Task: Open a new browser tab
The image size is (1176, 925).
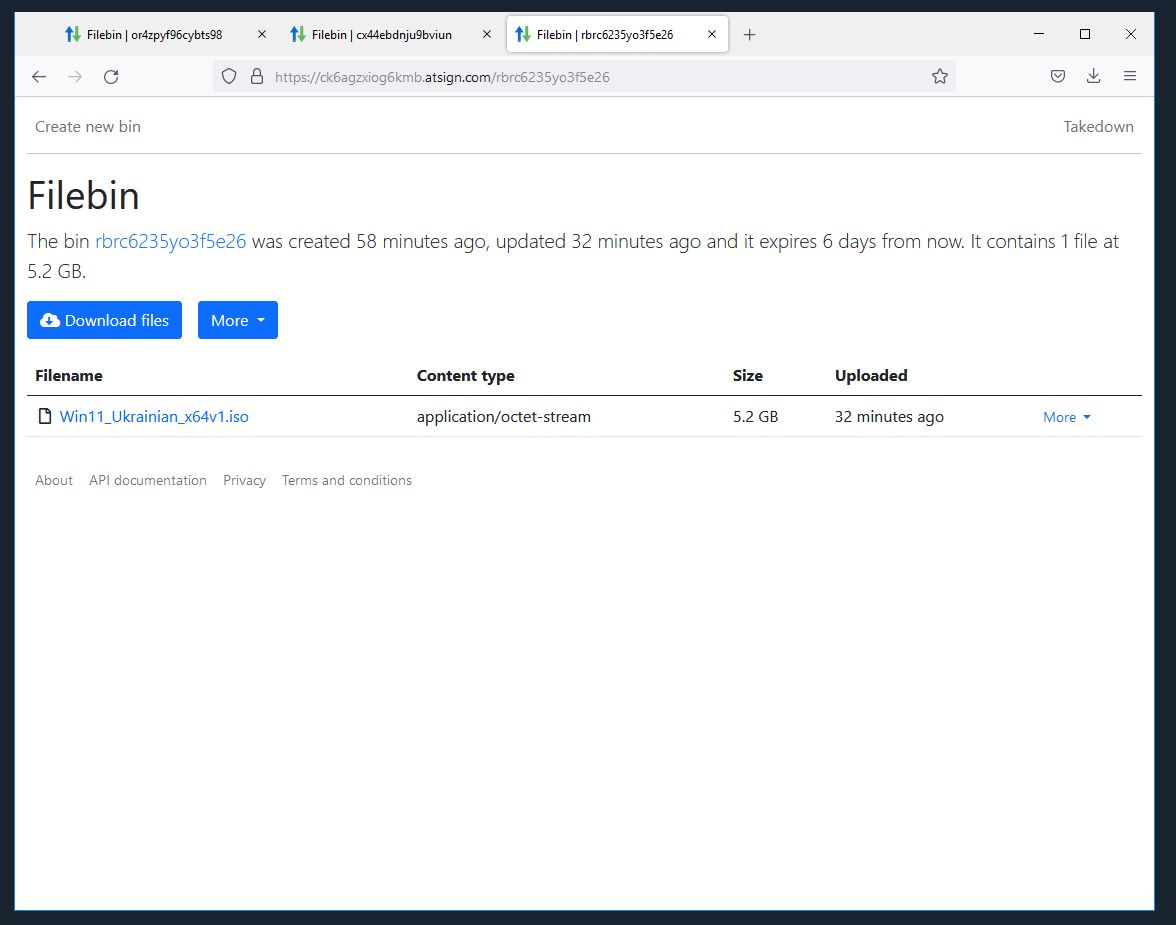Action: coord(749,35)
